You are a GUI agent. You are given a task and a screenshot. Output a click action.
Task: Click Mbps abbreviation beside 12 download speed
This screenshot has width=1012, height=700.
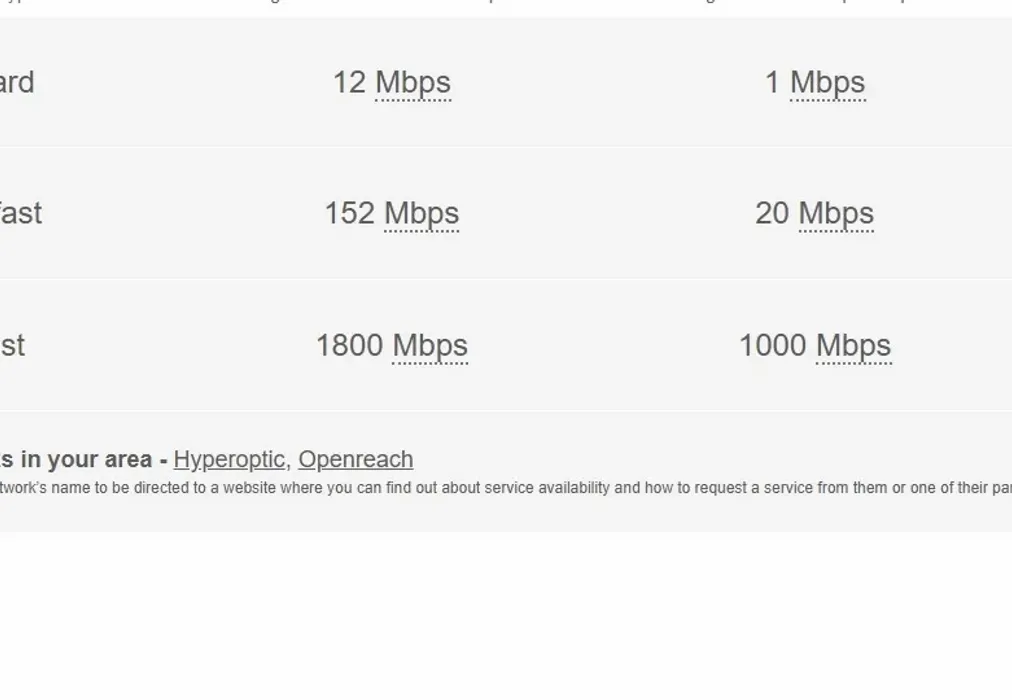[413, 83]
